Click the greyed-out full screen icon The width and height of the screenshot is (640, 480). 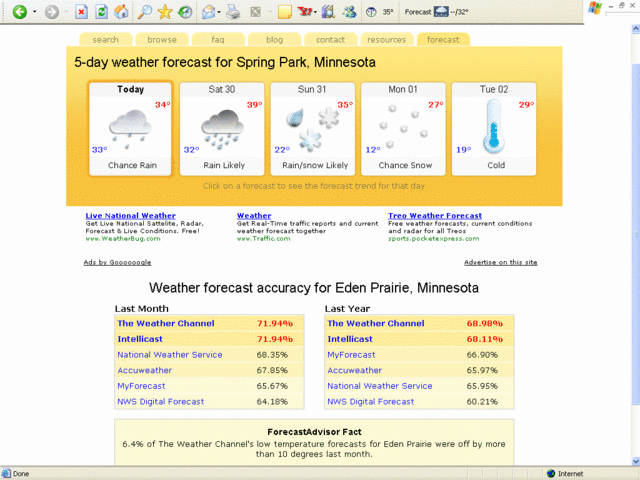tap(256, 12)
